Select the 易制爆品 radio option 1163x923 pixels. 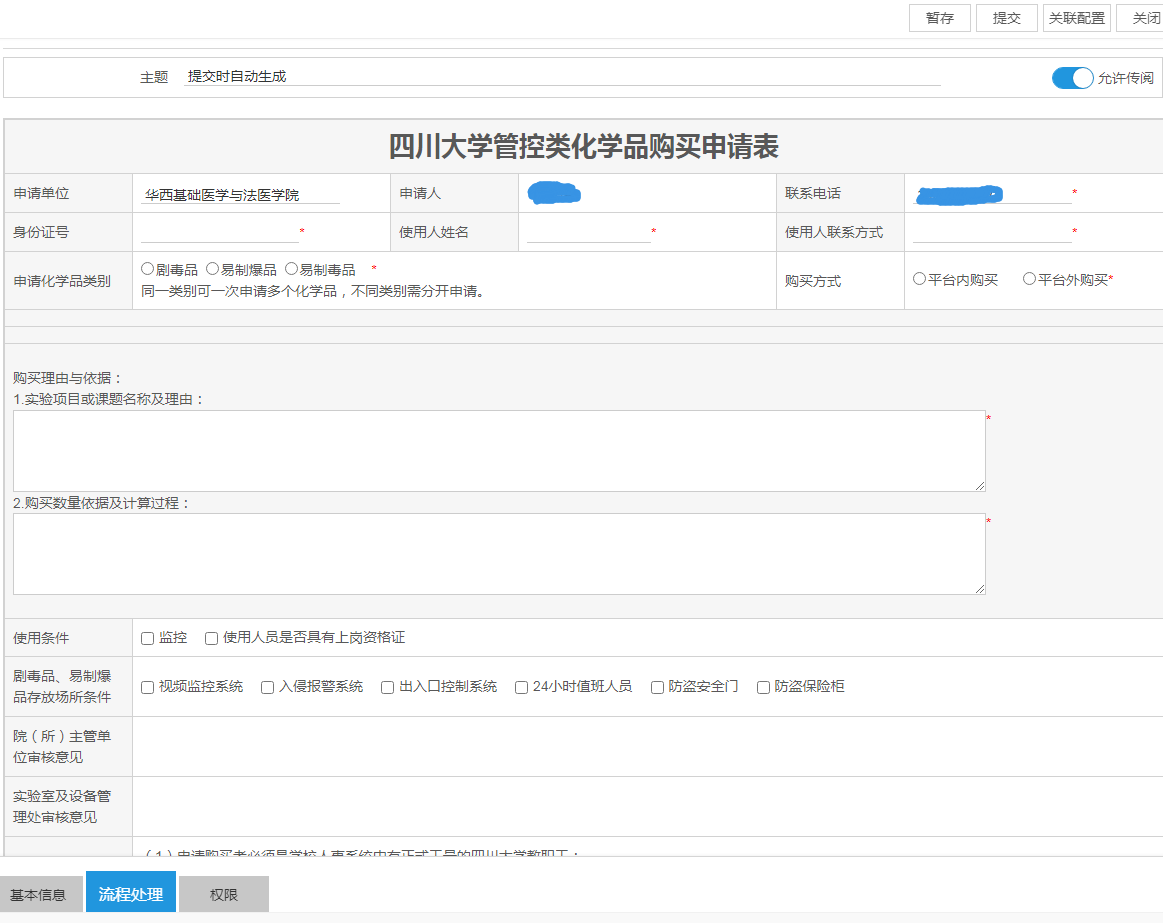click(x=212, y=269)
